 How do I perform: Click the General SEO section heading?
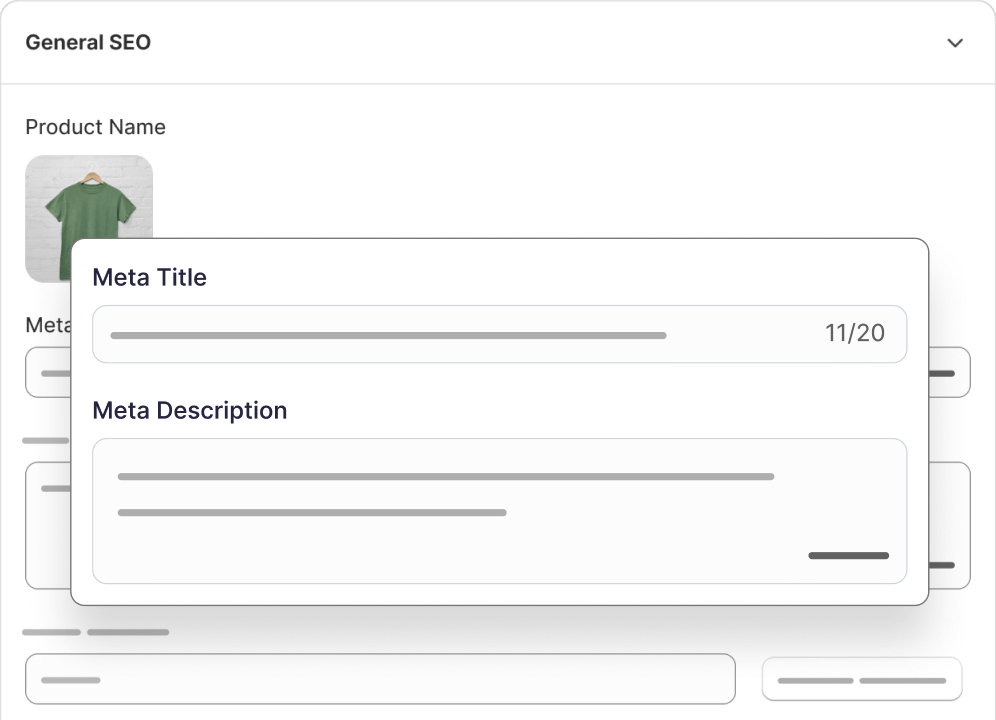[x=88, y=43]
